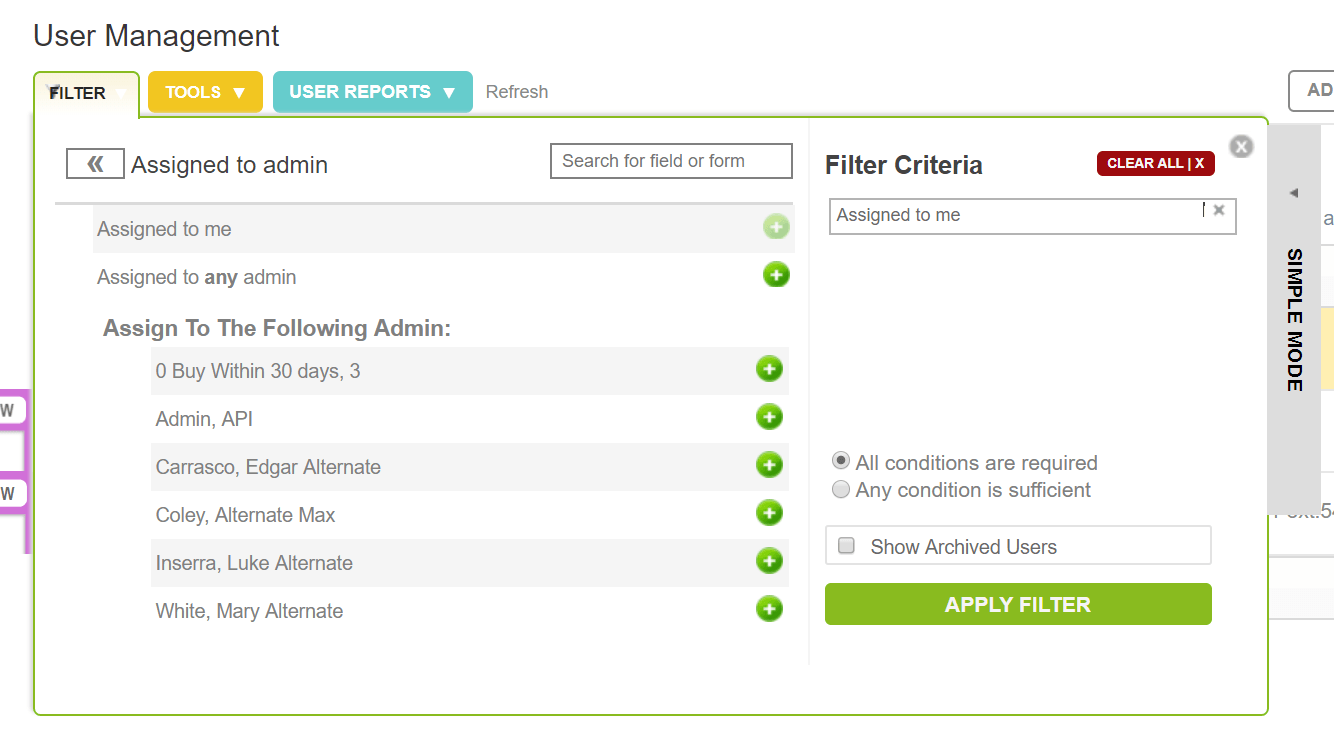This screenshot has width=1334, height=733.
Task: Enable Show Archived Users checkbox
Action: pyautogui.click(x=847, y=546)
